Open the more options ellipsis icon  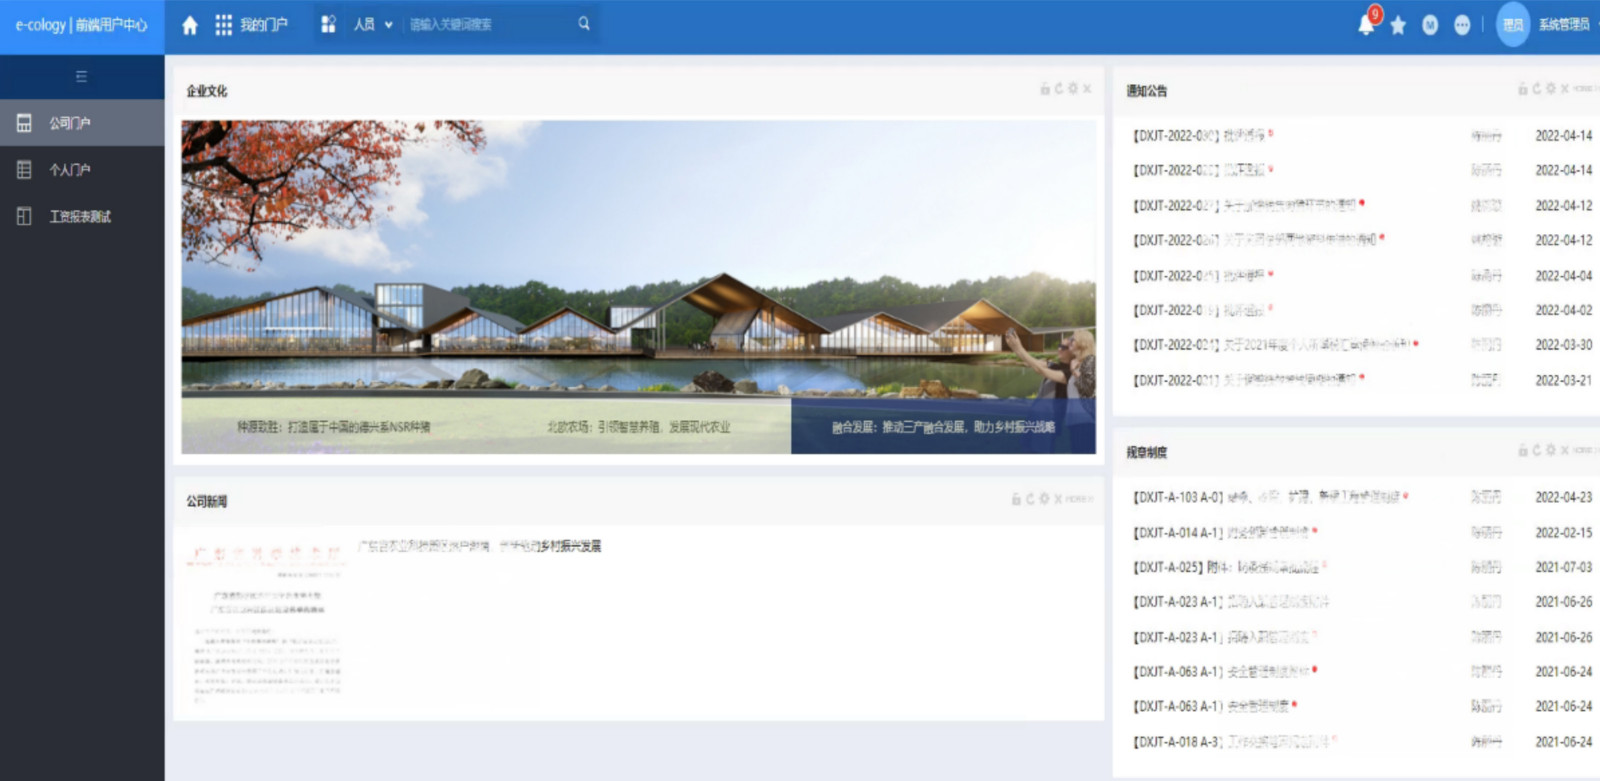pos(1462,25)
